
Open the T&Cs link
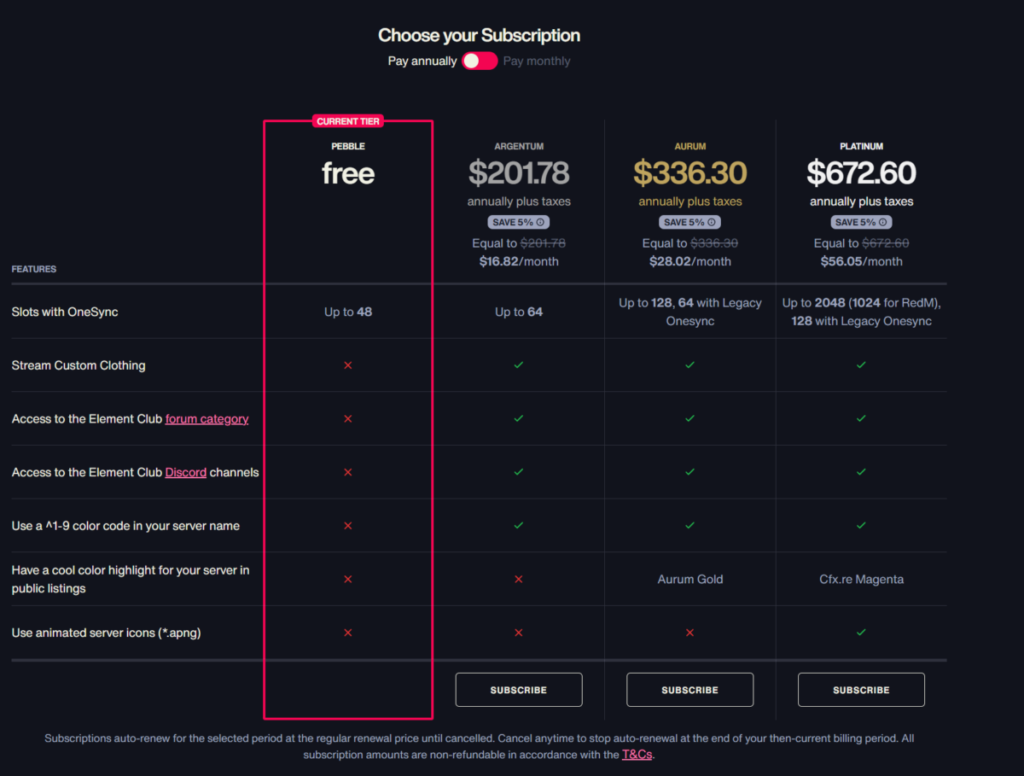pos(636,755)
